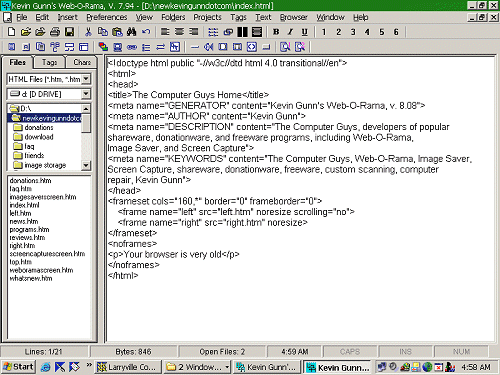Select left.htm in file list

[20, 213]
